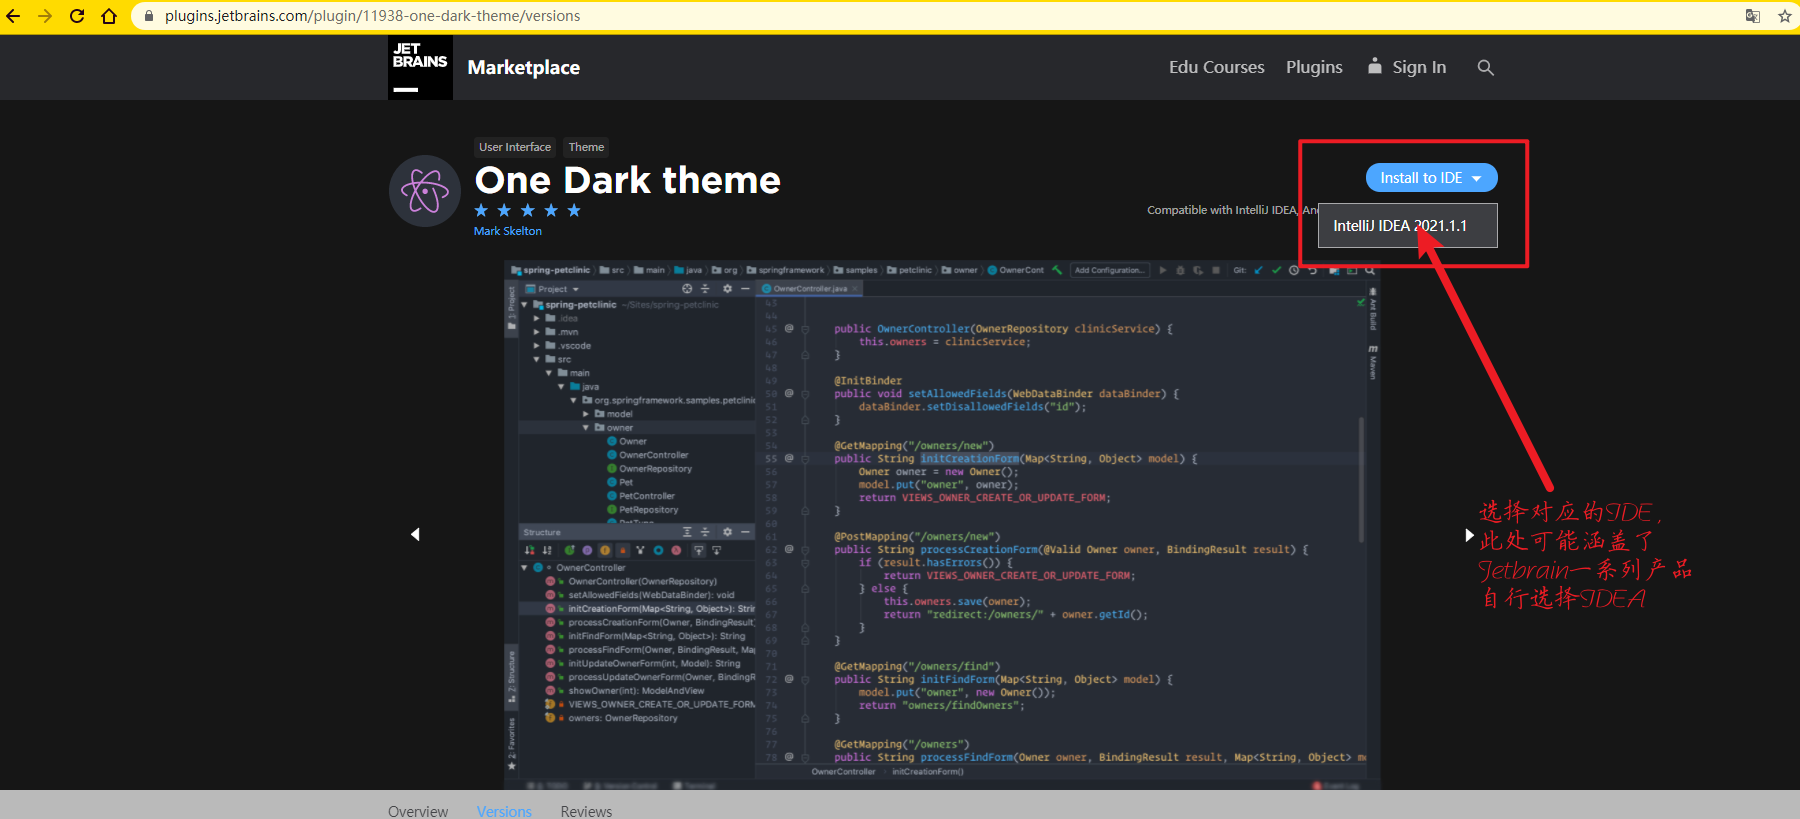Bookmark page with star icon
The width and height of the screenshot is (1800, 819).
pos(1785,16)
